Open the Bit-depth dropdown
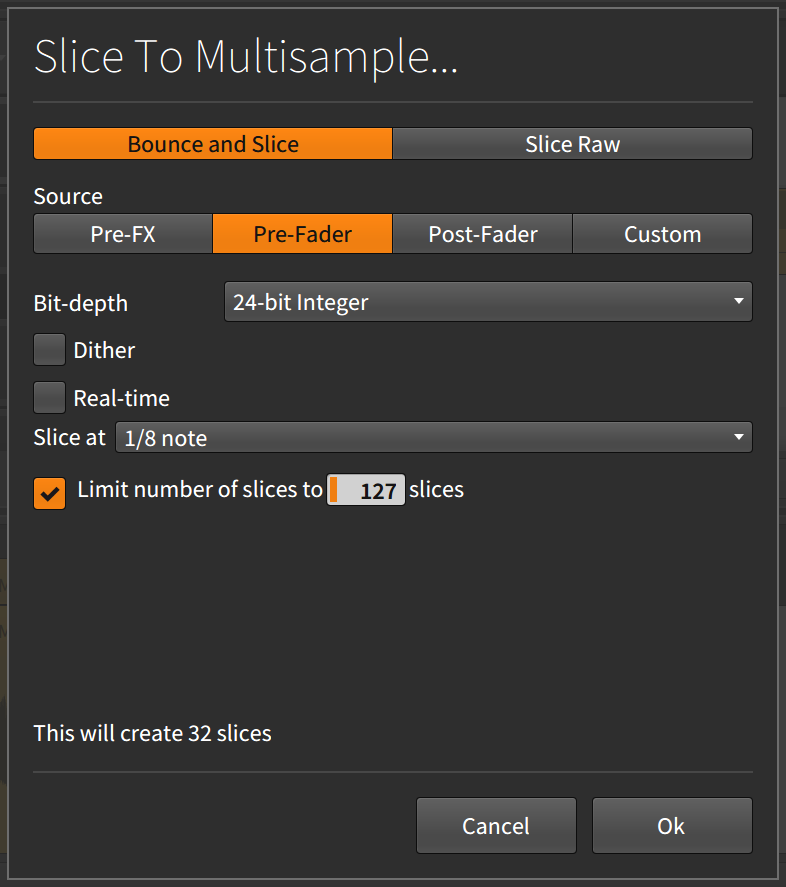Image resolution: width=786 pixels, height=887 pixels. (488, 301)
